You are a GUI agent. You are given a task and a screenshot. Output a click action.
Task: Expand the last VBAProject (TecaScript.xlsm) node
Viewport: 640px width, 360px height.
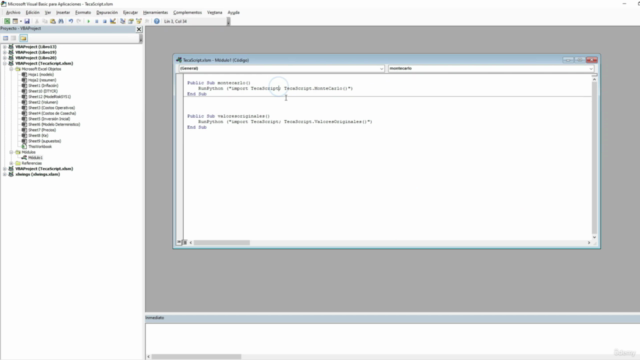(x=5, y=169)
